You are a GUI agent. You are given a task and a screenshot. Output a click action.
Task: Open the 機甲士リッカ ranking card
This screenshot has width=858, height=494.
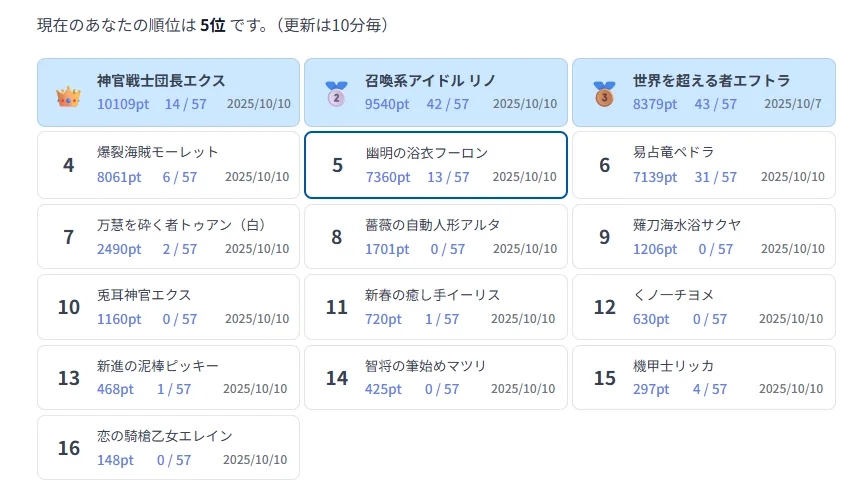pos(703,378)
